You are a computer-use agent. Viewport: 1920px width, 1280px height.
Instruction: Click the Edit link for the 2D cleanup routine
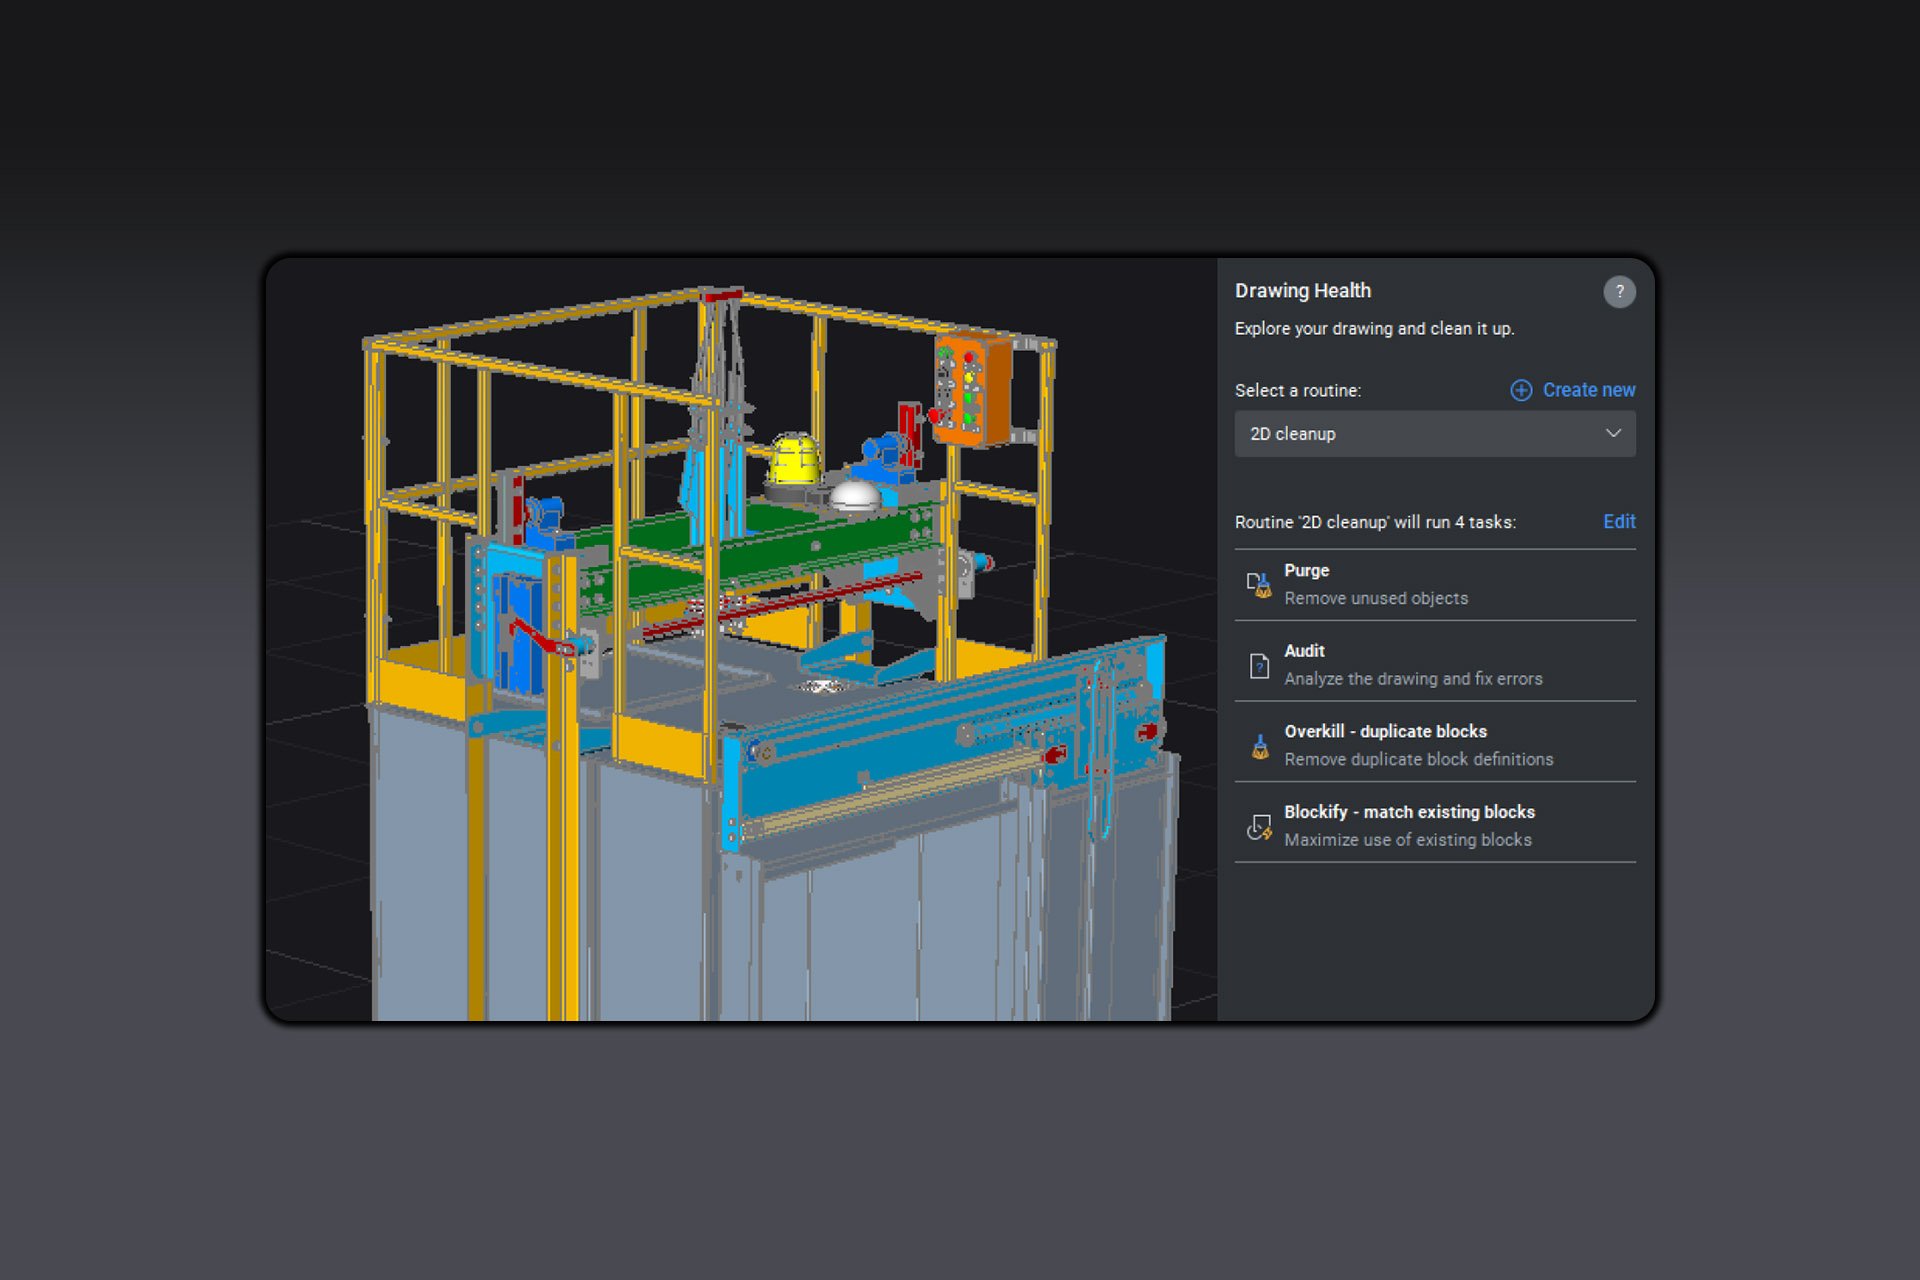coord(1619,521)
